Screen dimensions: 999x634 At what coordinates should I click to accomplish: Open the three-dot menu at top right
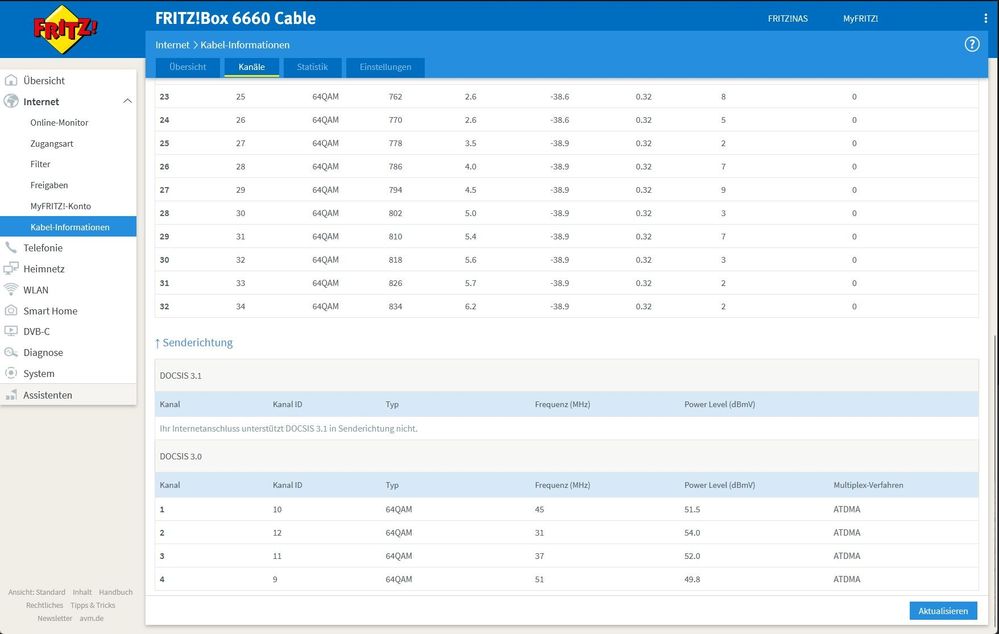(x=985, y=18)
